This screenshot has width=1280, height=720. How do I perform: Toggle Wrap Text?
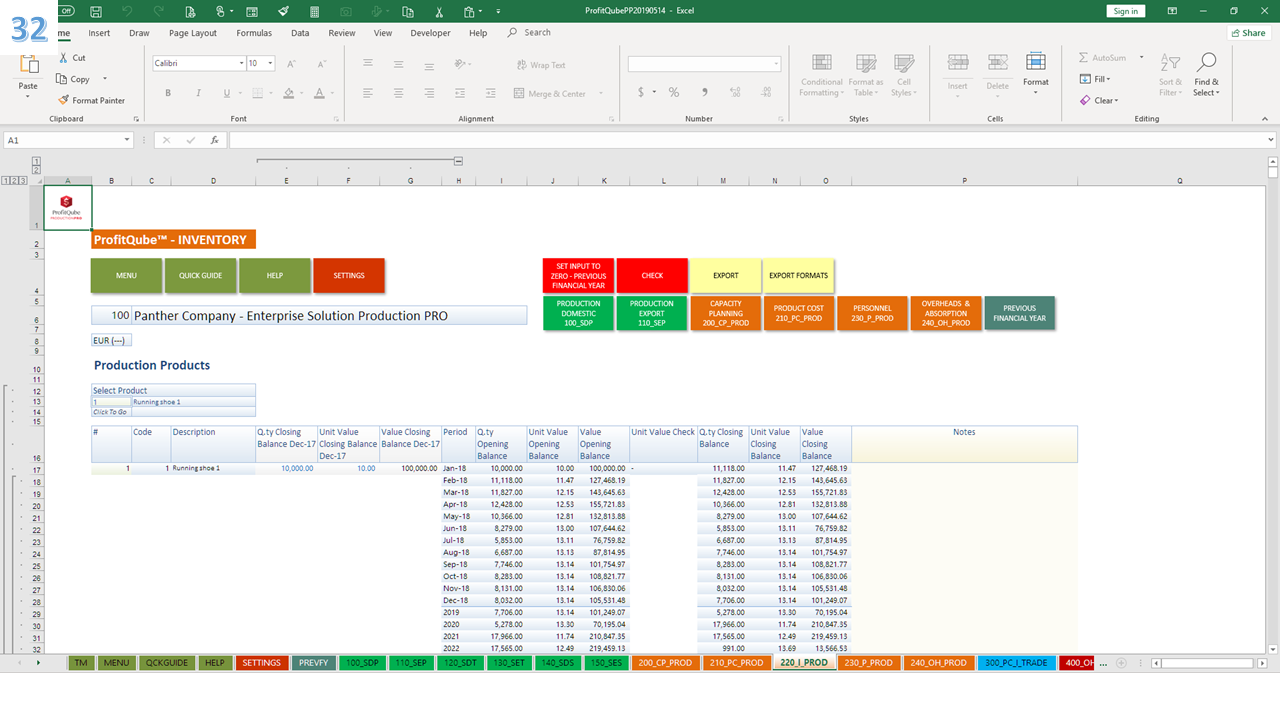pyautogui.click(x=541, y=65)
